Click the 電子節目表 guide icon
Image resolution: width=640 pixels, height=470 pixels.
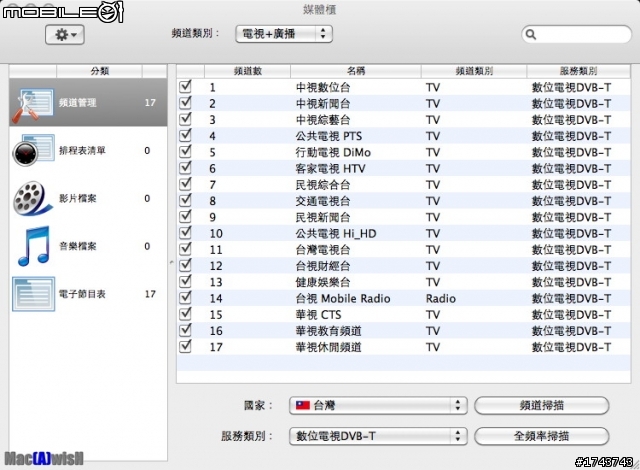coord(33,294)
